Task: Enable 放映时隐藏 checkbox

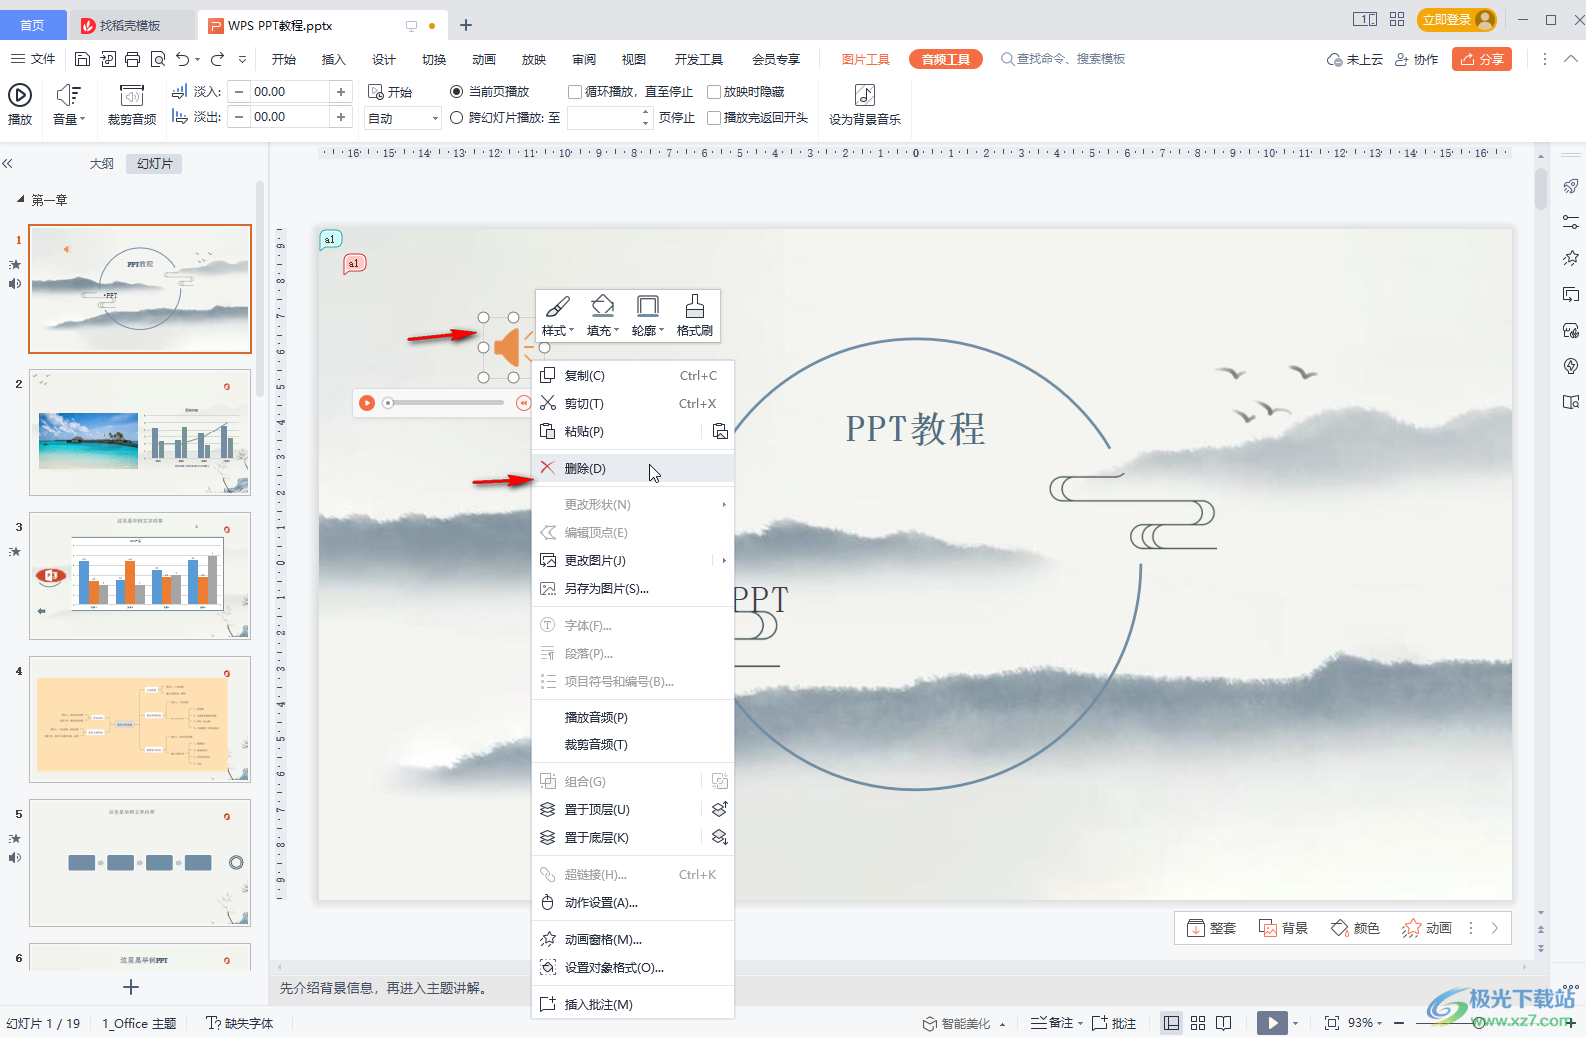Action: click(714, 92)
